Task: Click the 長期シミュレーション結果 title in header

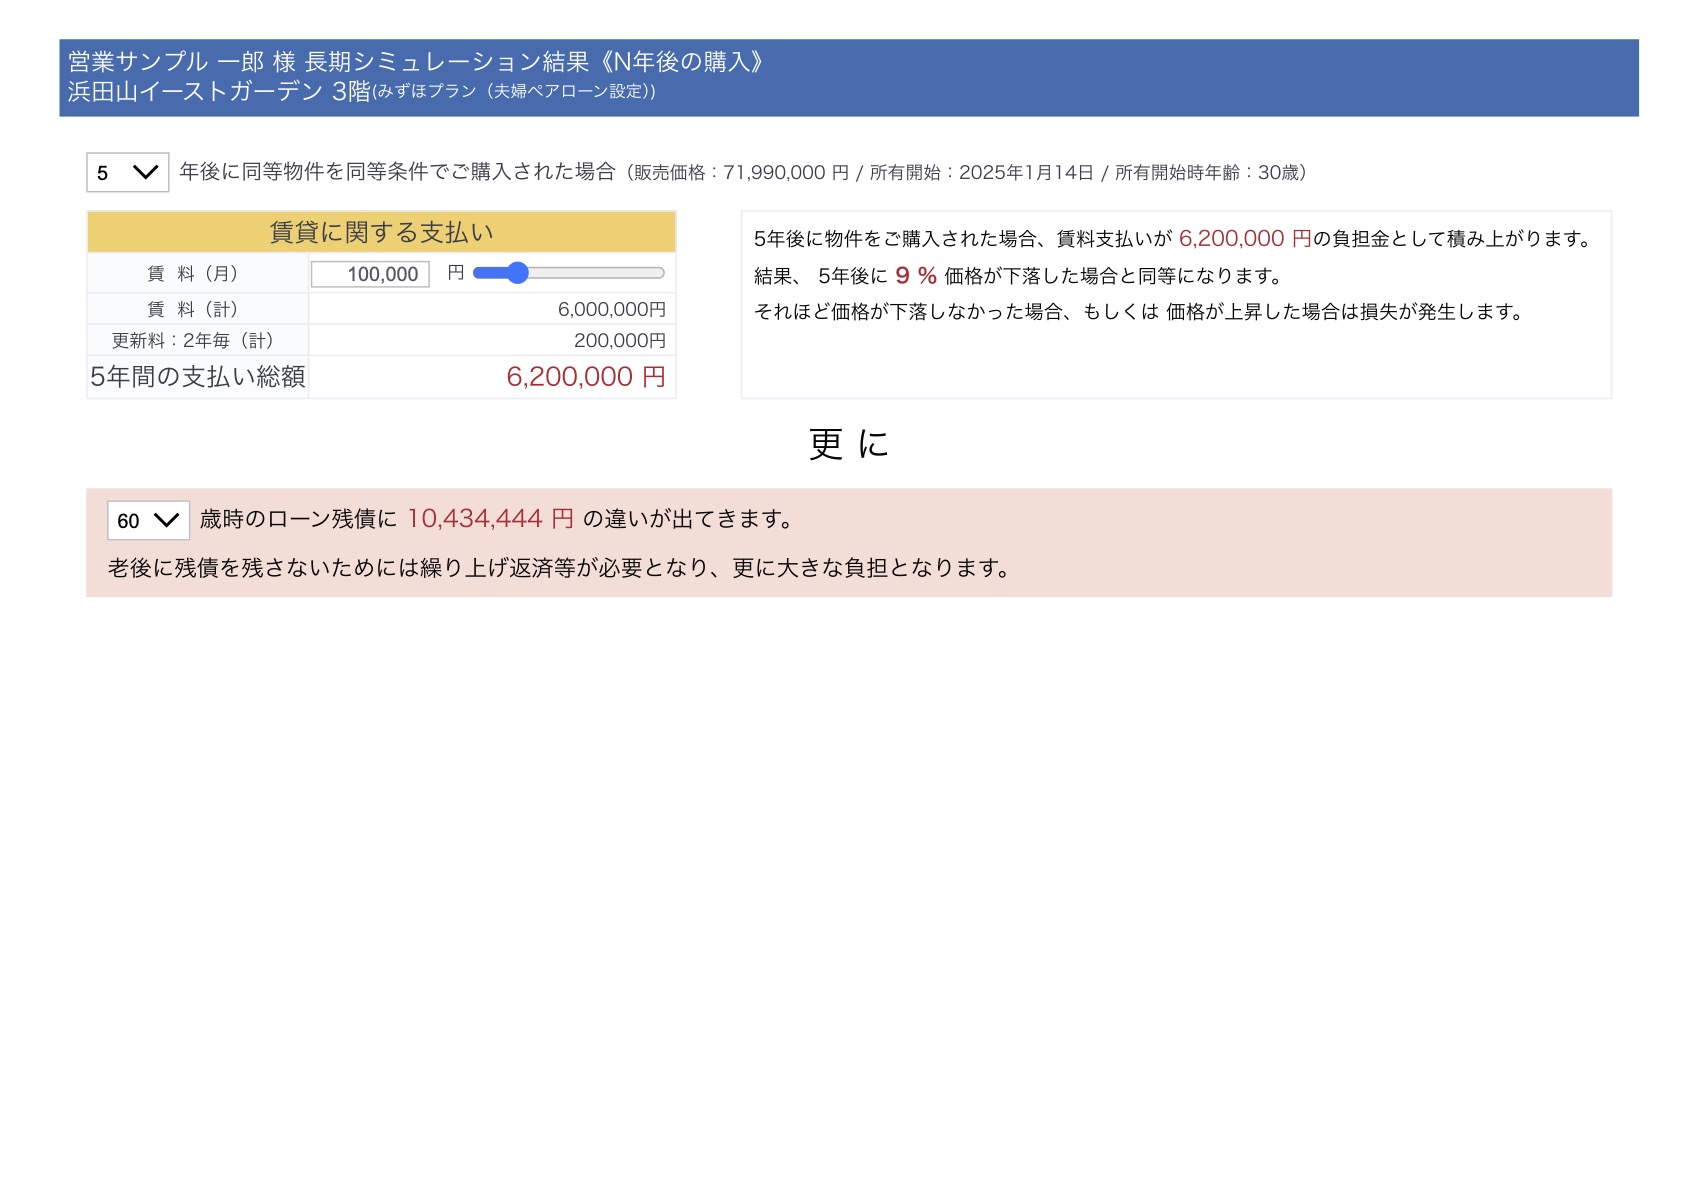Action: (x=447, y=62)
